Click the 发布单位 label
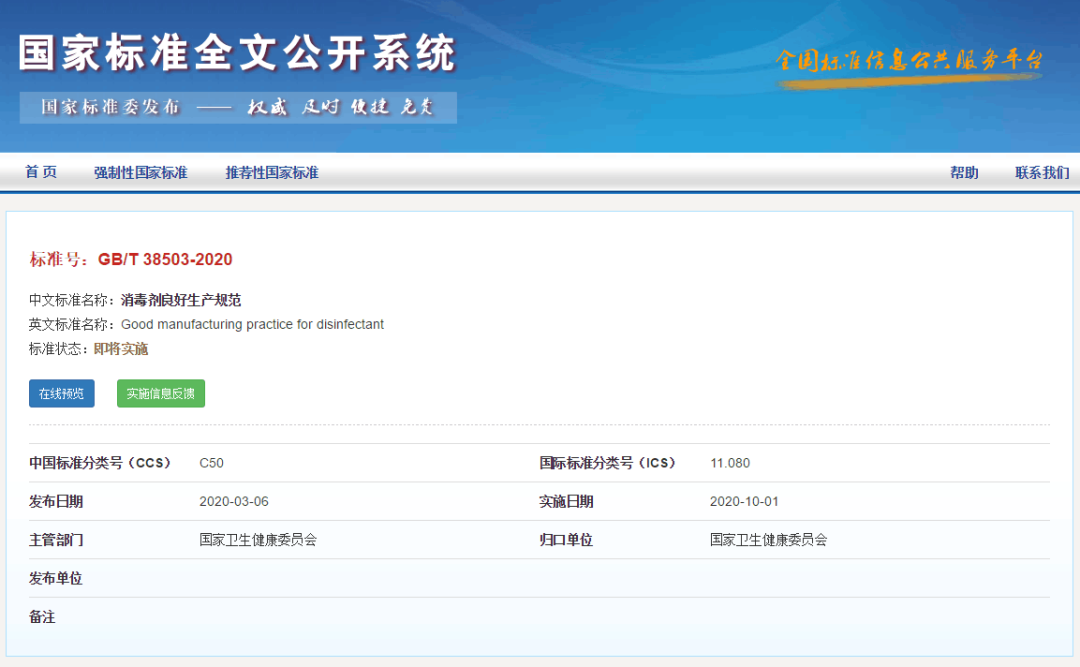This screenshot has width=1080, height=667. click(56, 578)
